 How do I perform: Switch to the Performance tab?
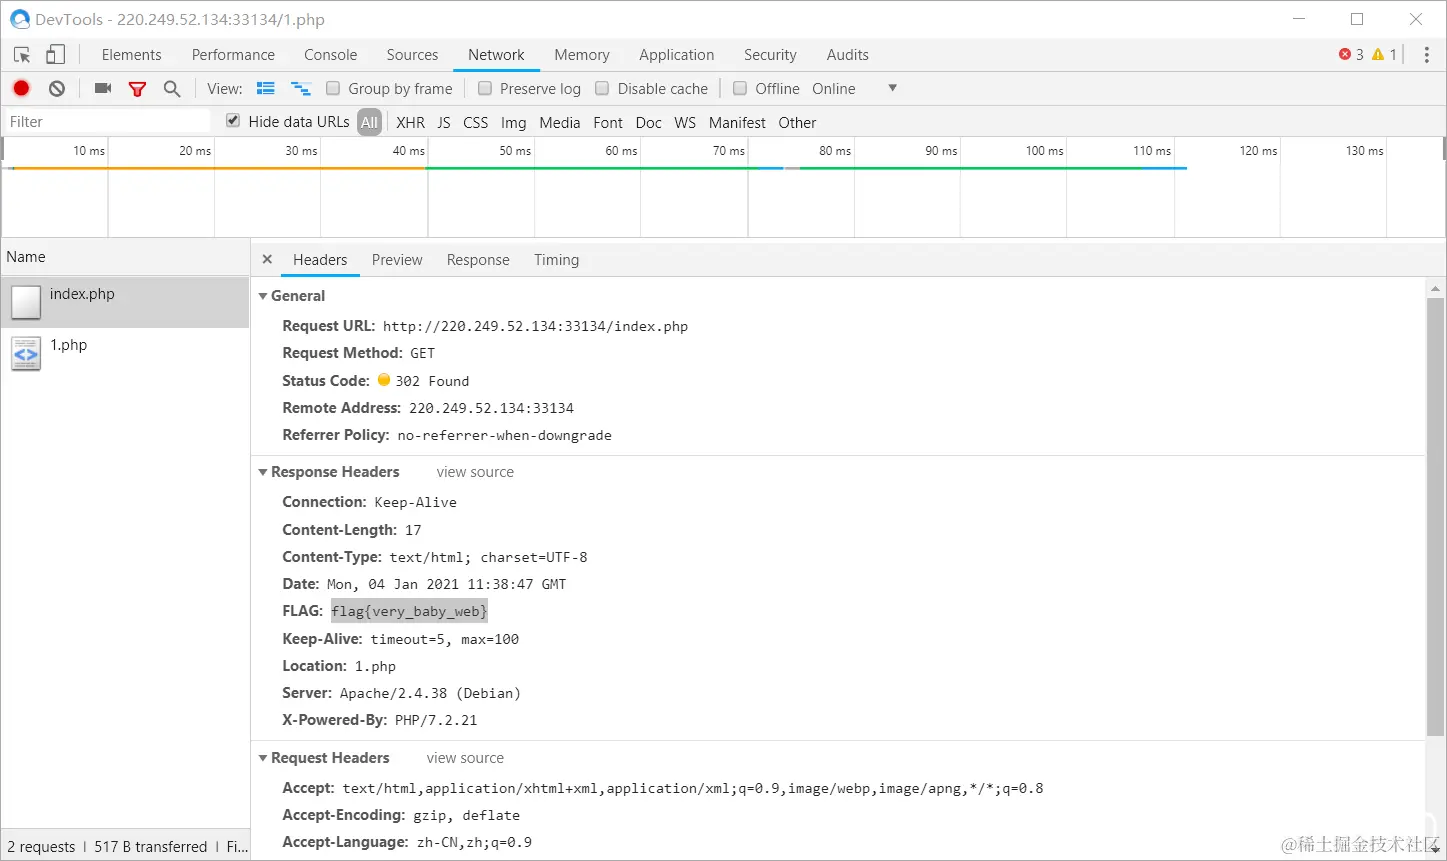tap(233, 55)
